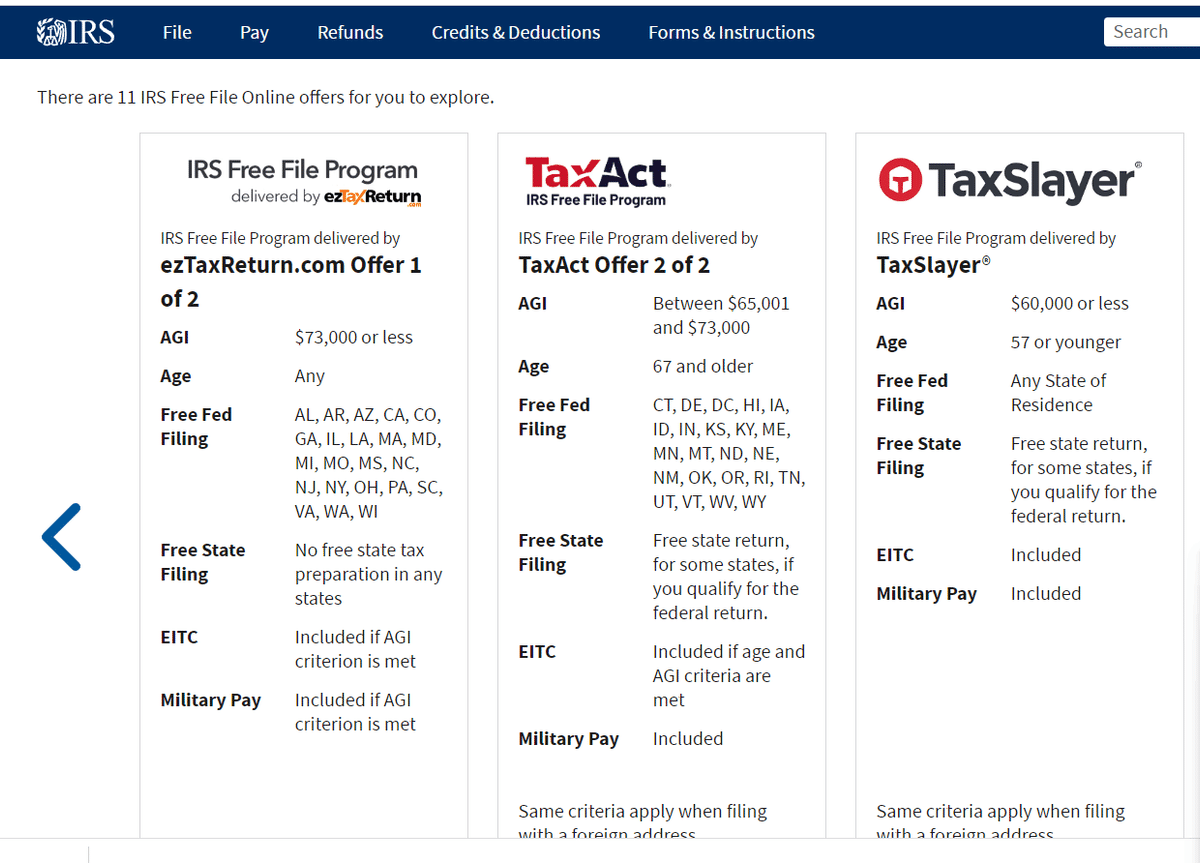Click TaxSlayer 'AGI' label
1200x863 pixels.
pyautogui.click(x=891, y=303)
